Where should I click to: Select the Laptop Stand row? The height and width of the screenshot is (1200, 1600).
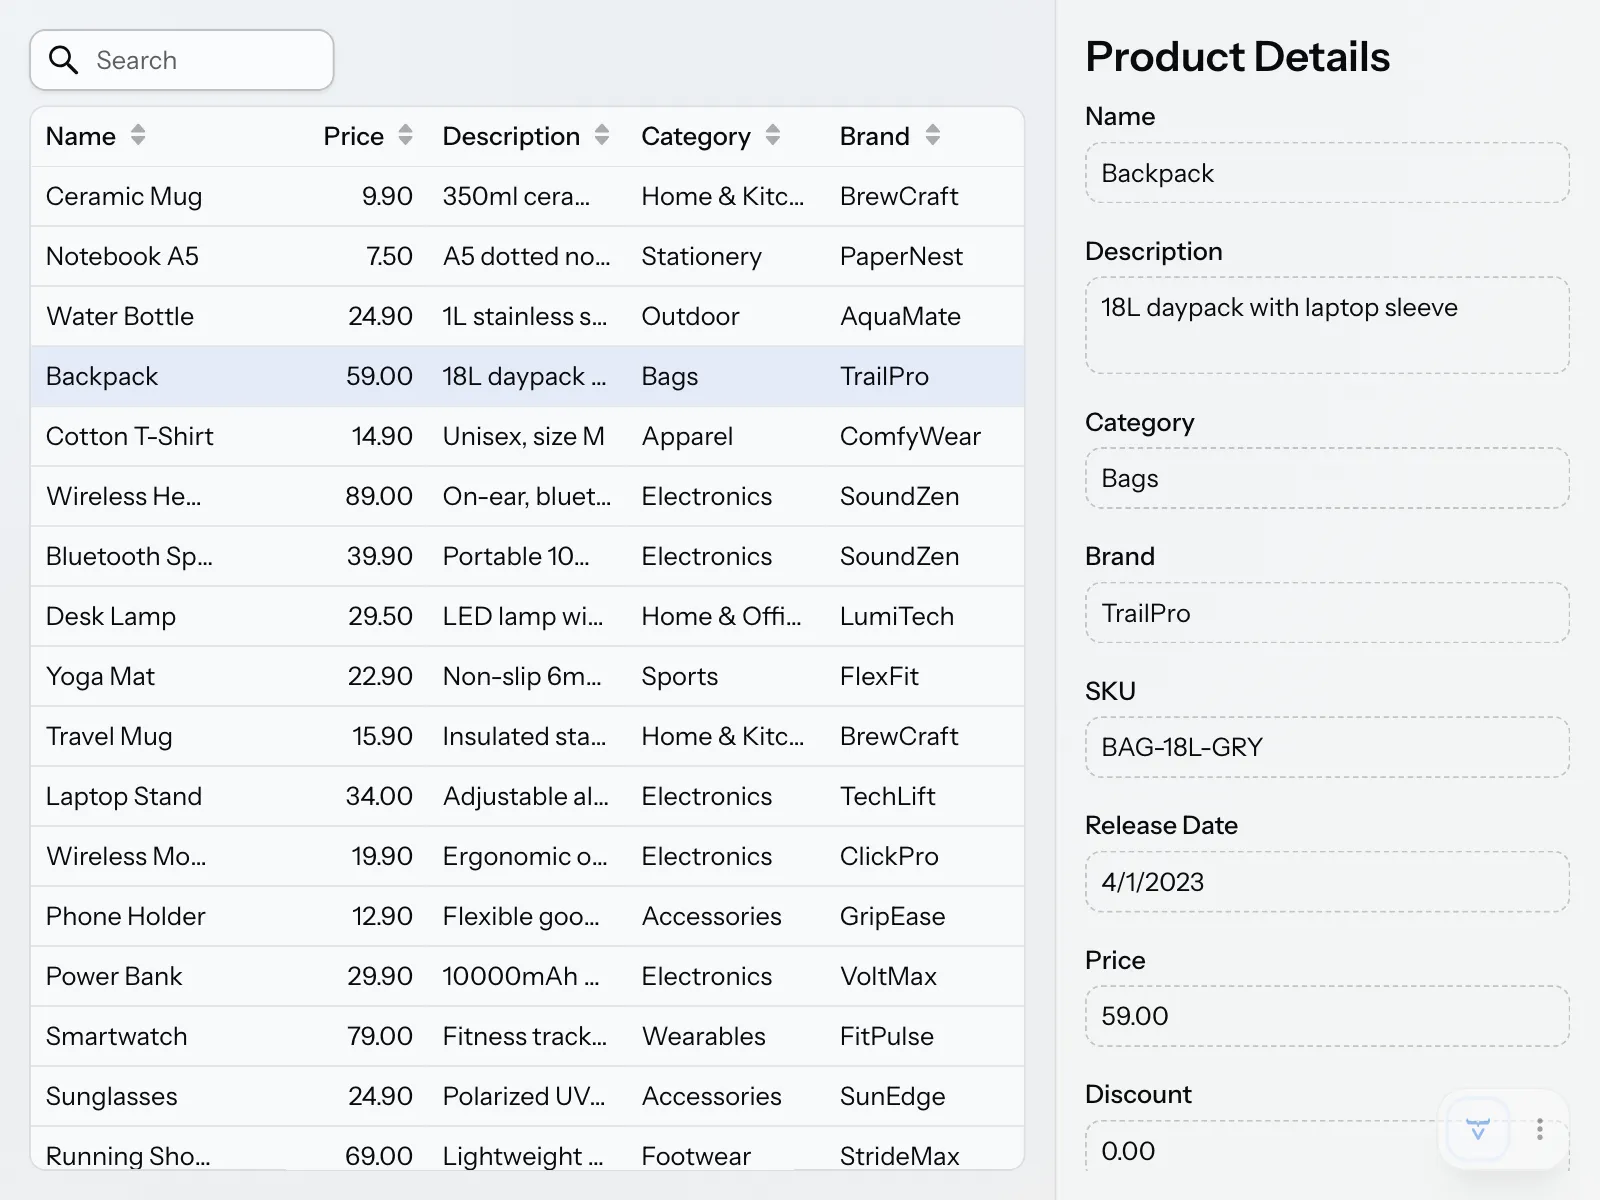click(x=527, y=796)
